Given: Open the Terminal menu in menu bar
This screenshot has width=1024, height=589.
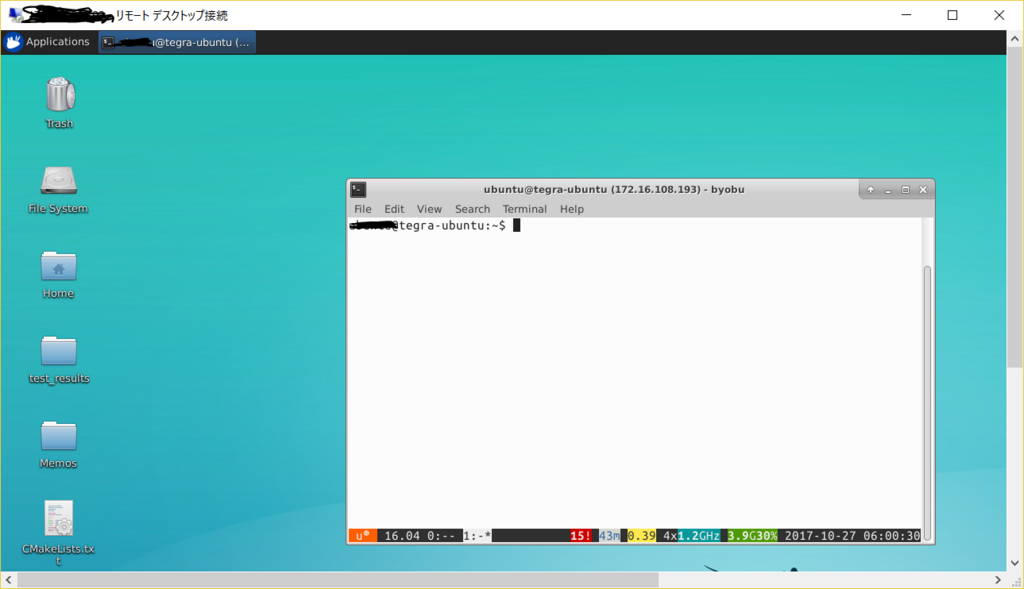Looking at the screenshot, I should 524,209.
